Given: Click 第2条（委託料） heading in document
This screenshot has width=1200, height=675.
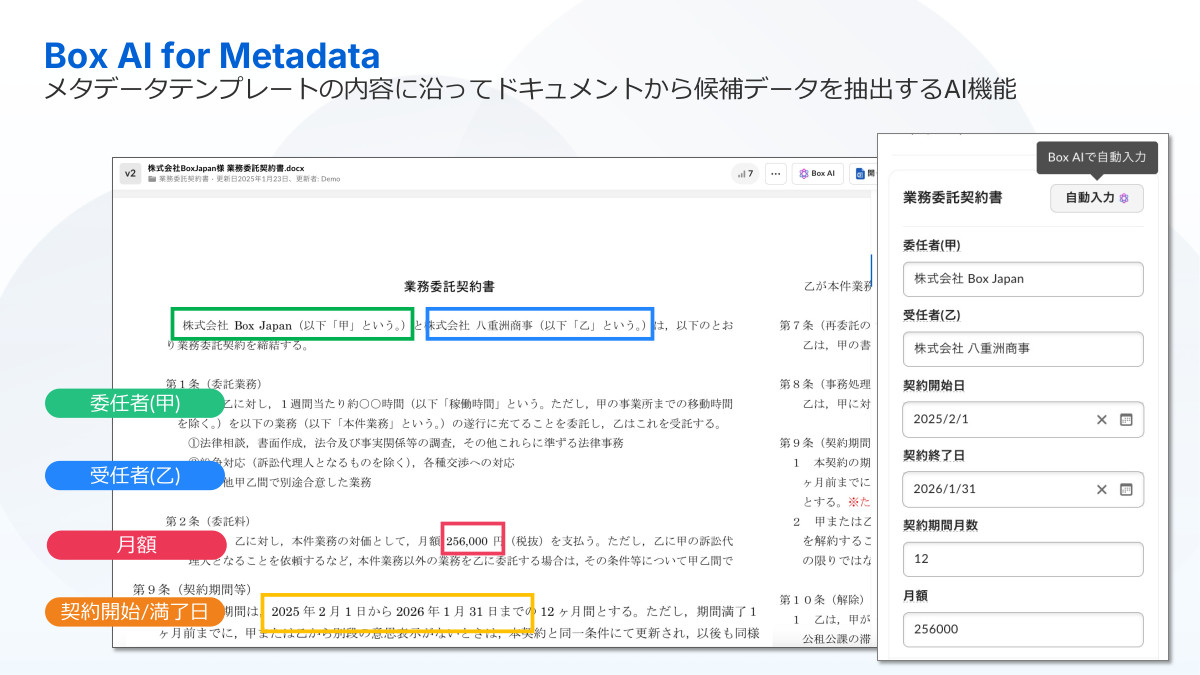Looking at the screenshot, I should coord(208,521).
